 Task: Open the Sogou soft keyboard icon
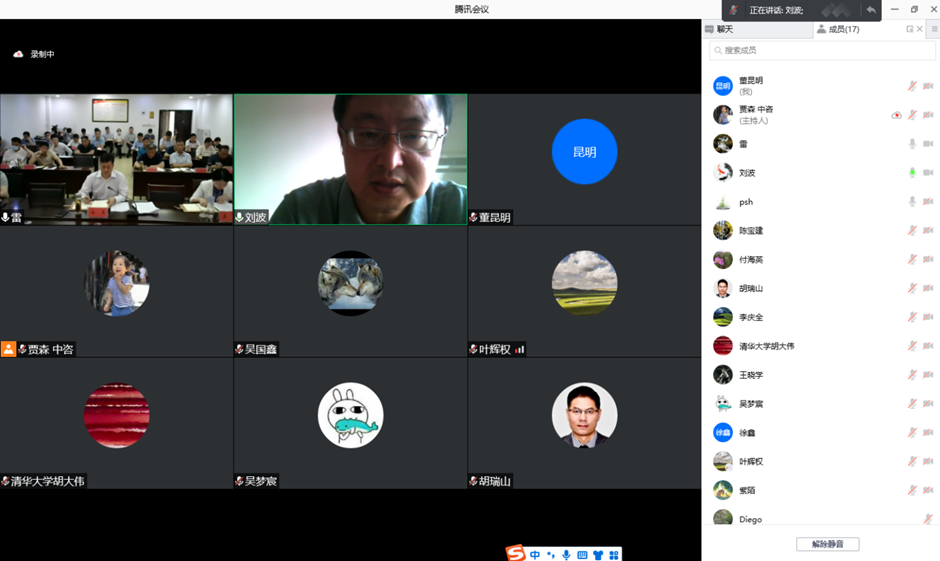tap(582, 555)
